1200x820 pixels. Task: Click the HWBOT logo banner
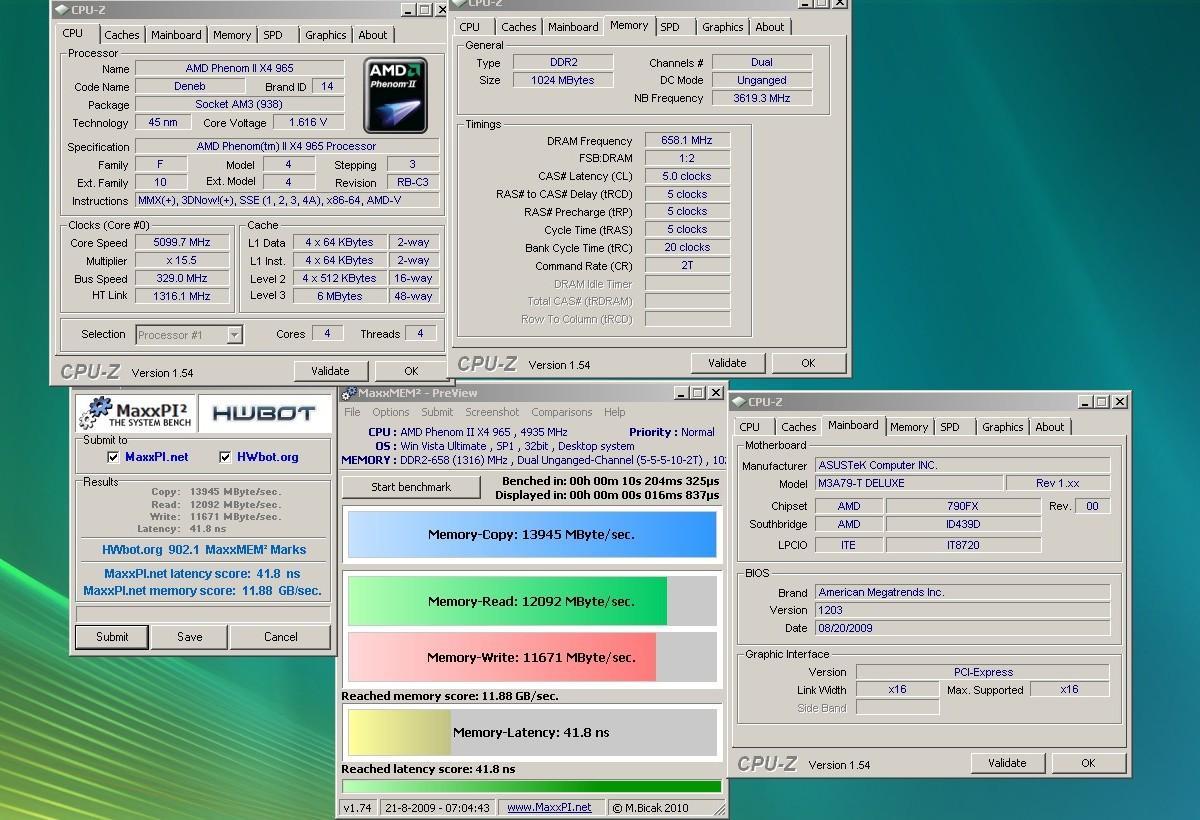pyautogui.click(x=265, y=414)
